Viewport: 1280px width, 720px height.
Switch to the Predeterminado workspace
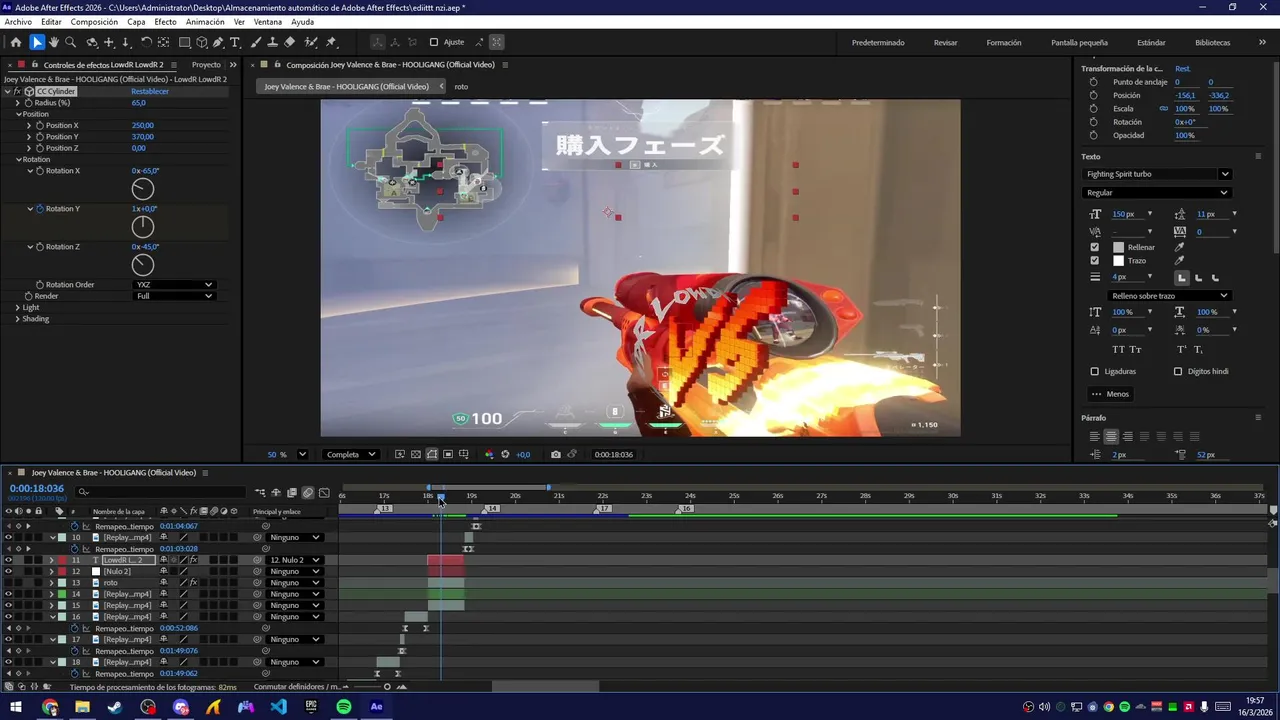click(x=878, y=43)
